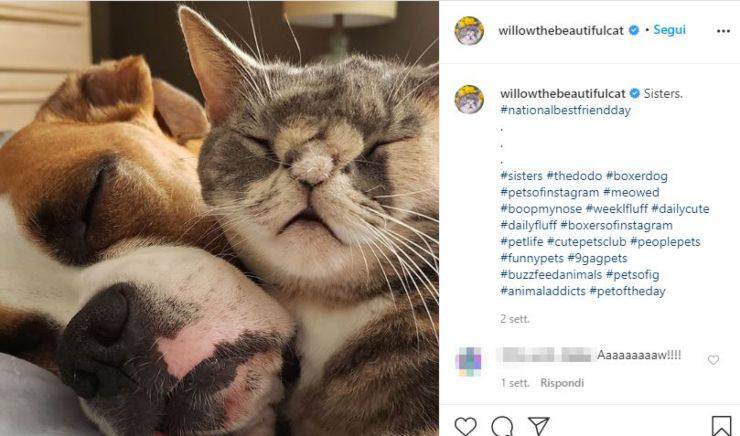Share the post via paper plane icon

pos(538,427)
